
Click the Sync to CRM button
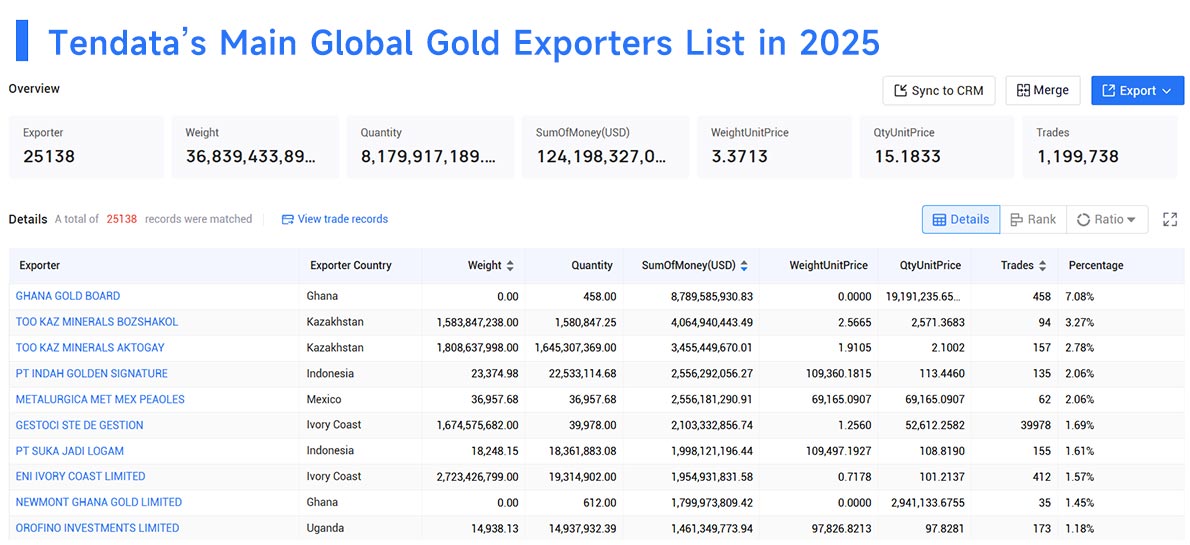pos(939,90)
